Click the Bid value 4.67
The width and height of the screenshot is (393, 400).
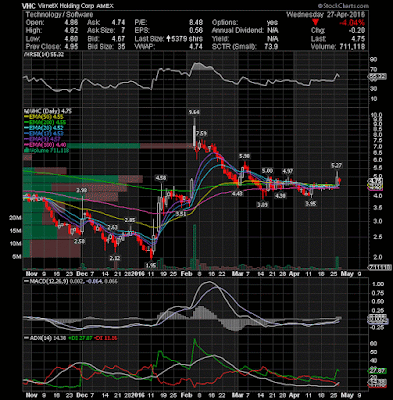[x=118, y=39]
